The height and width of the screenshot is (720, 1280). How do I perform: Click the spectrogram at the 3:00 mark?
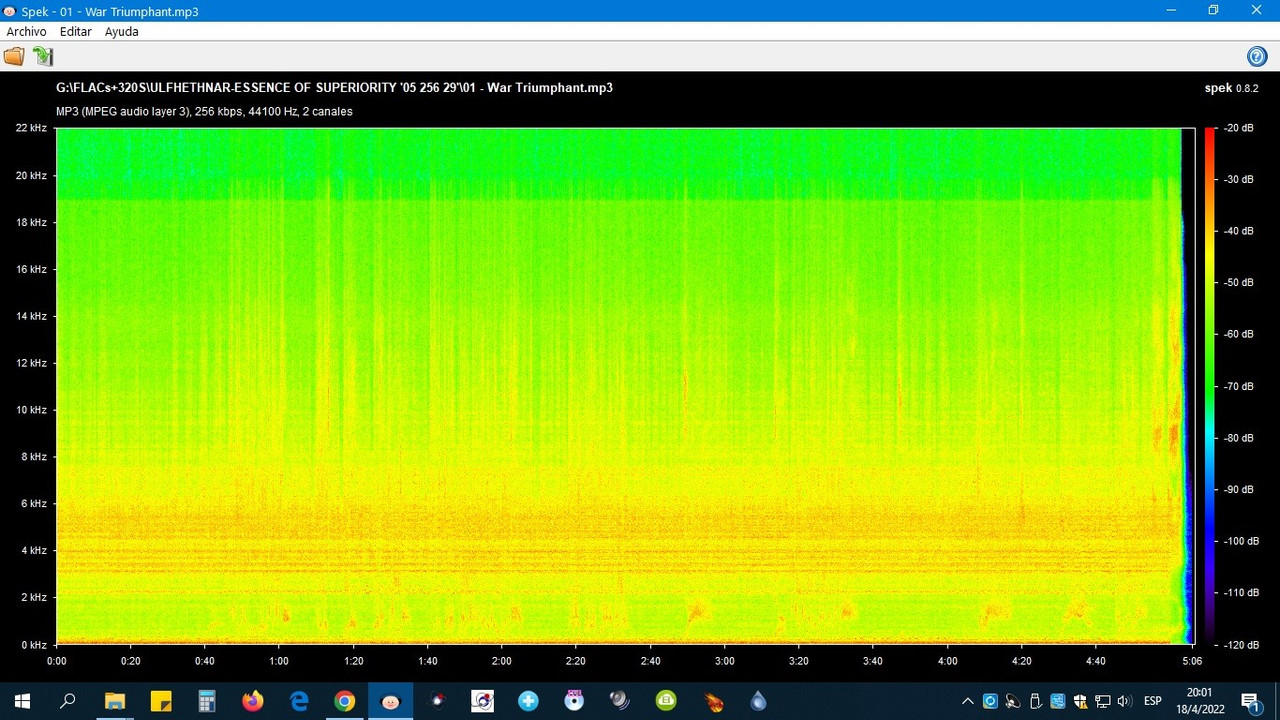725,385
